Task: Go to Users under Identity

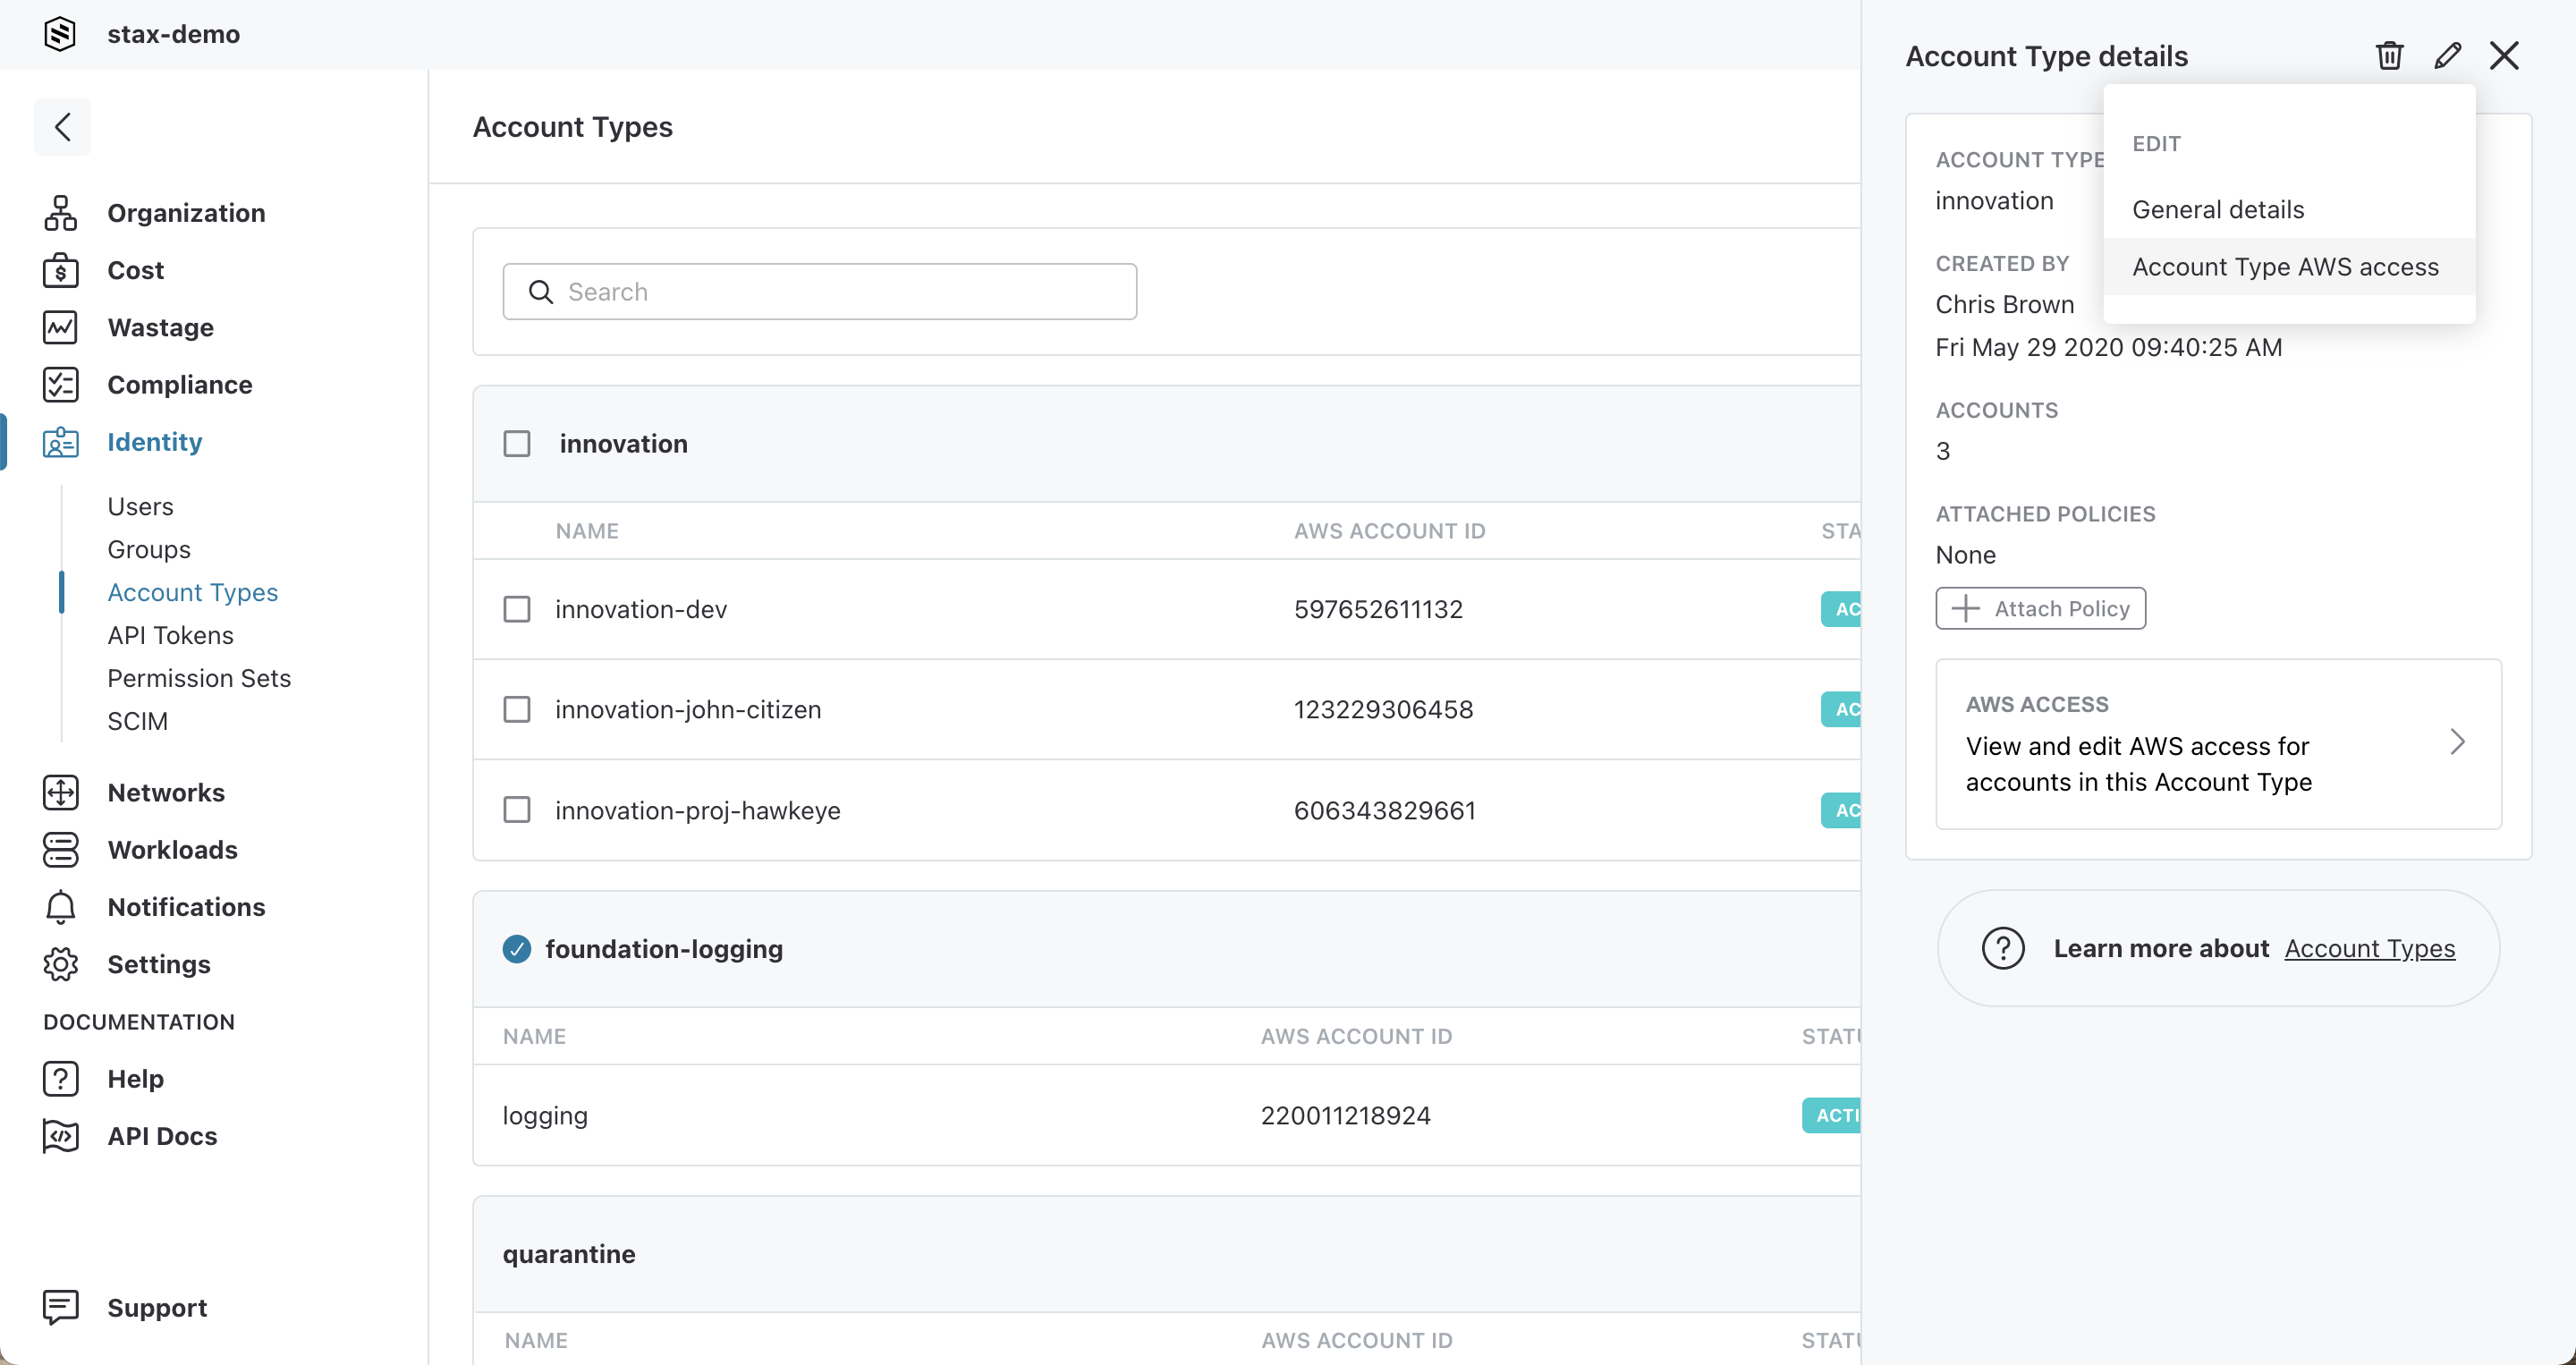Action: coord(140,507)
